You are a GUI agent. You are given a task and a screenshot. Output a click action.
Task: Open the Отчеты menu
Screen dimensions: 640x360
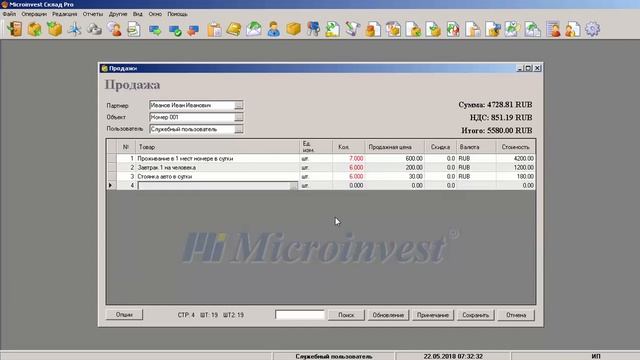(x=93, y=14)
